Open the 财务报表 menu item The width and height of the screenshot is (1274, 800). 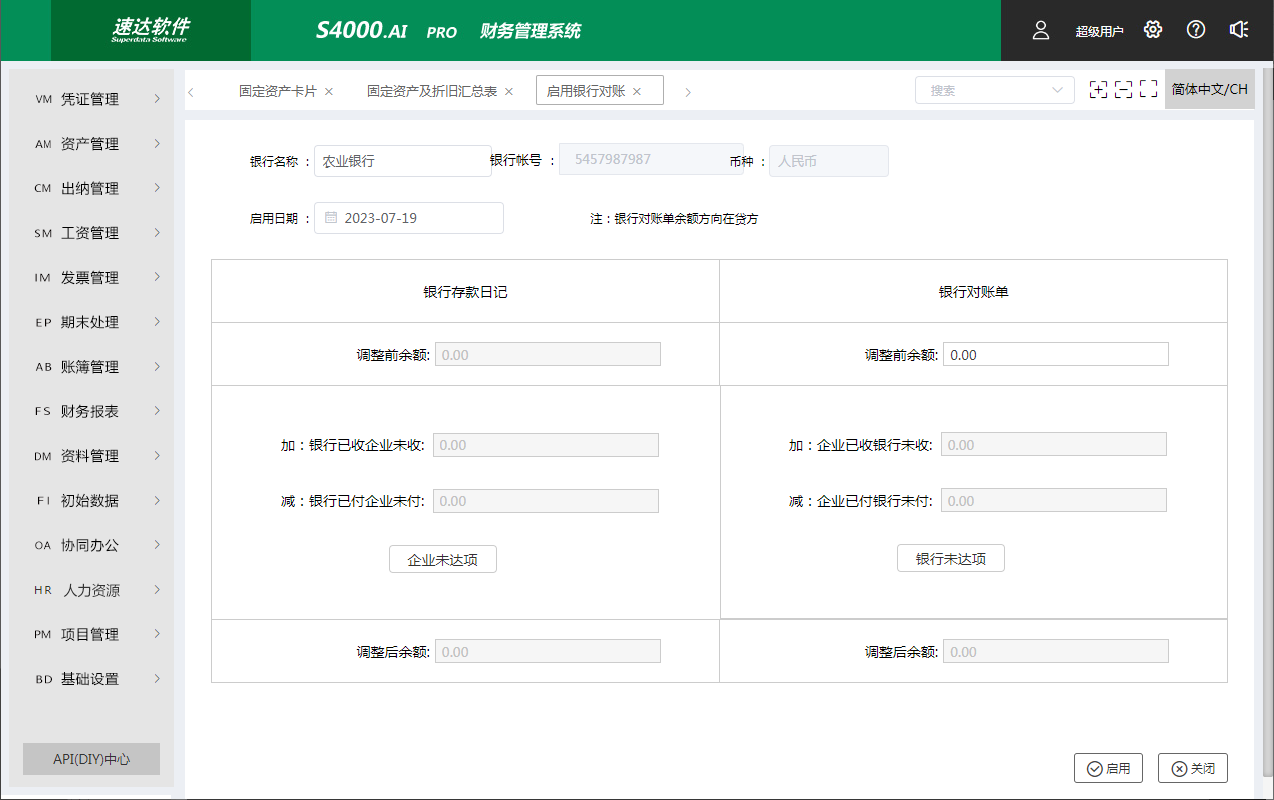[90, 411]
